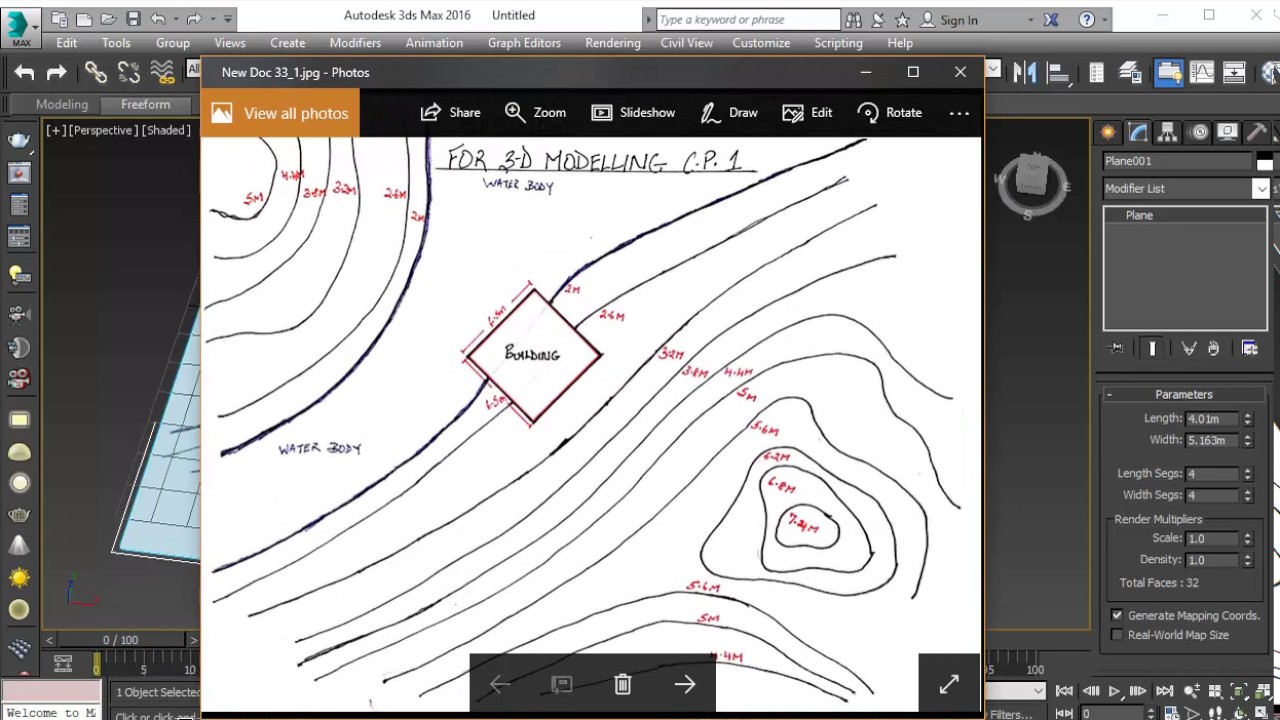
Task: Open the Sign In dropdown arrow
Action: pos(1031,20)
